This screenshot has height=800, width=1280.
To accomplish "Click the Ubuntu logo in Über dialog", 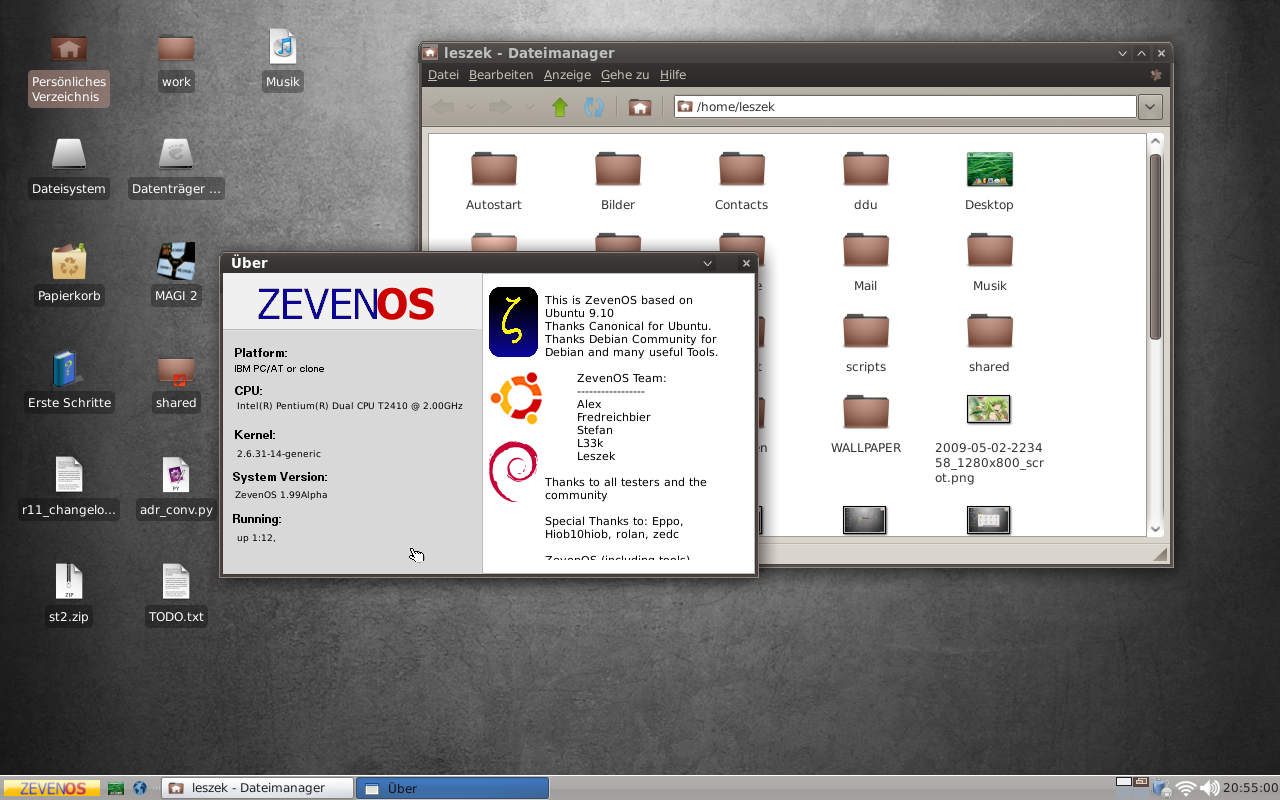I will coord(516,398).
